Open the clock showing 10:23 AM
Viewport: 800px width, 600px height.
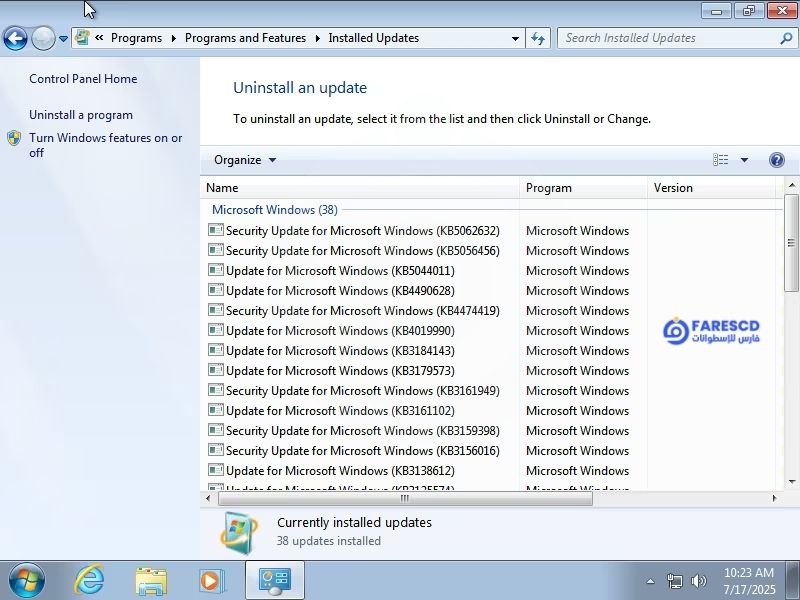coord(749,581)
